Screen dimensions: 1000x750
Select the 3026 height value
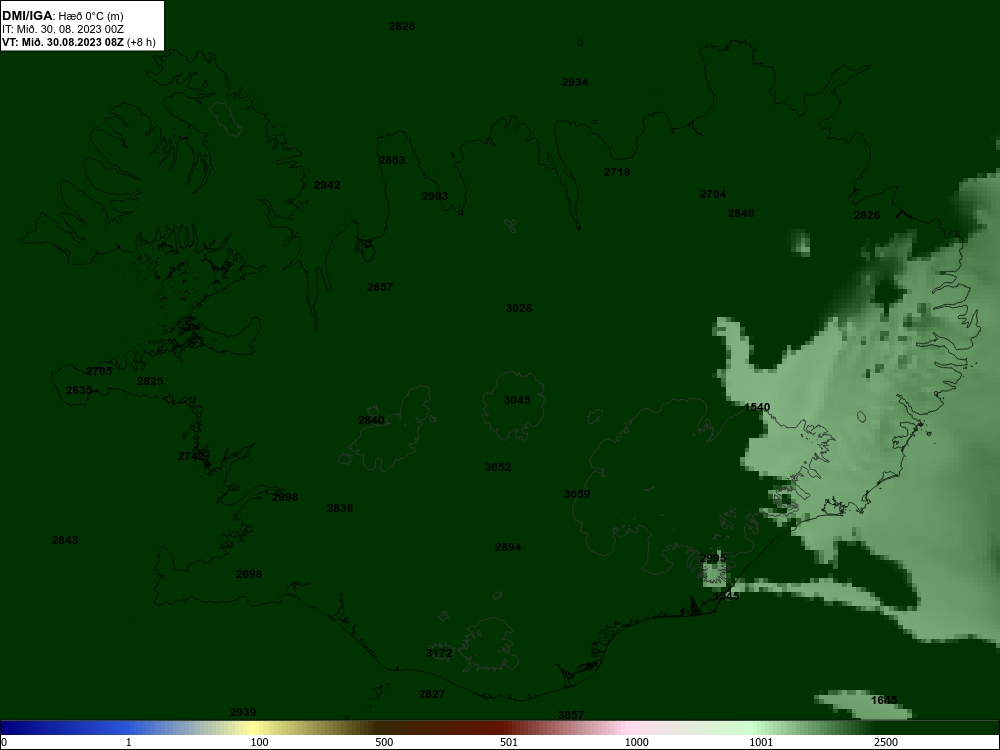coord(518,308)
